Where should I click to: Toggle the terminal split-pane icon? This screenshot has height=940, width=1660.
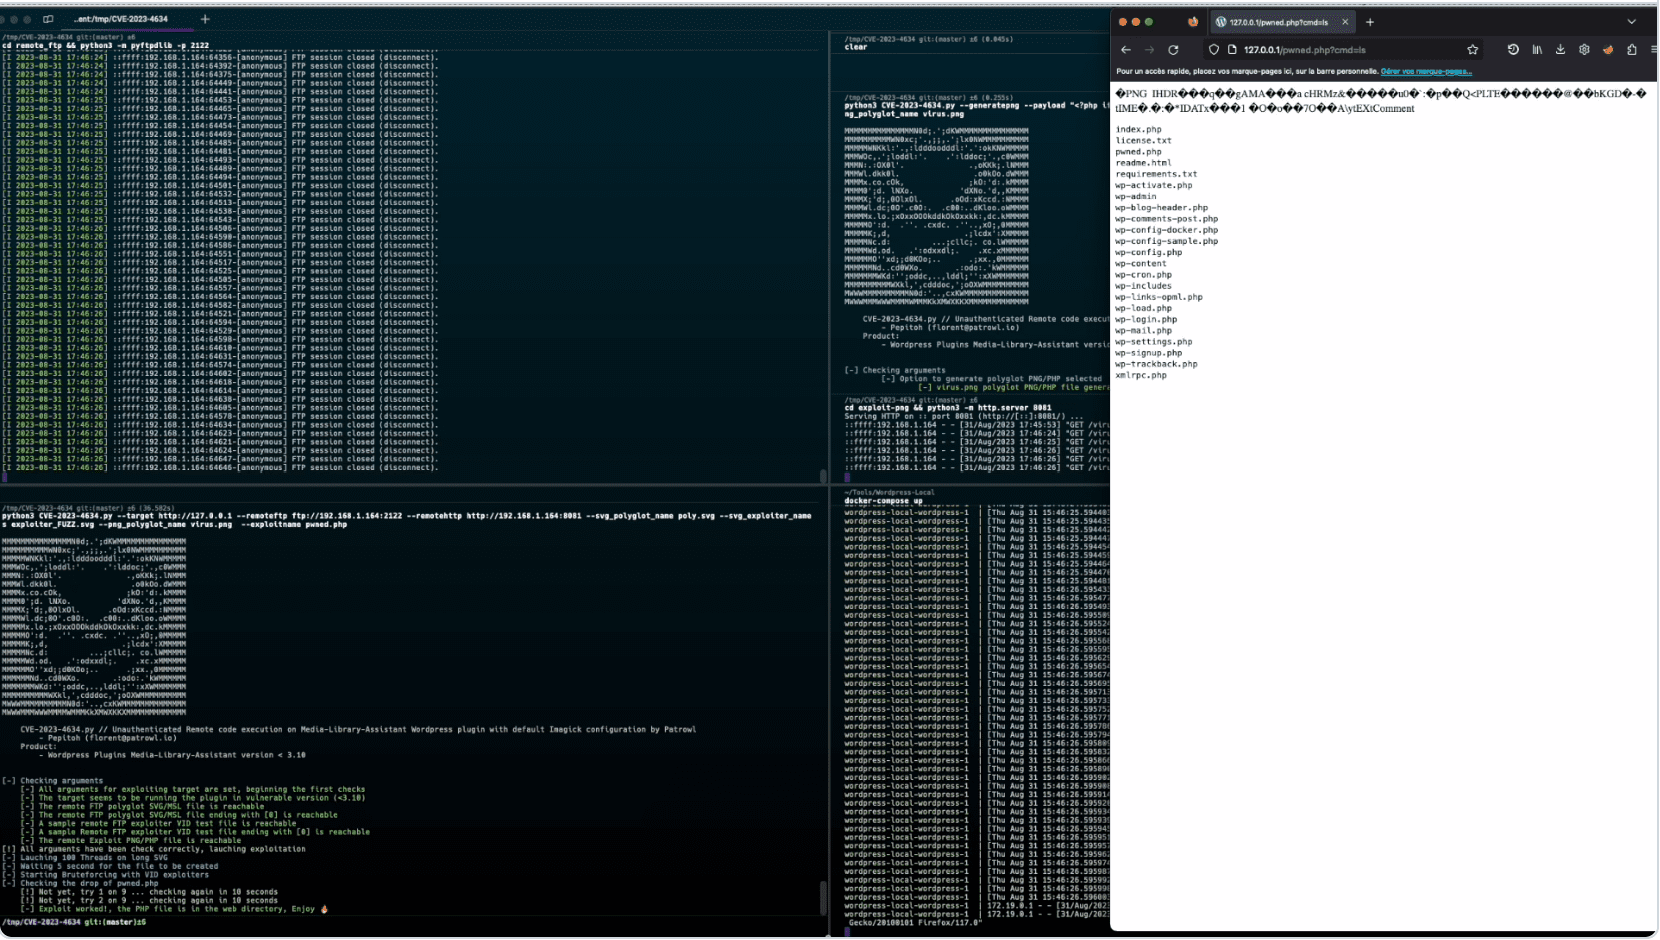[48, 19]
